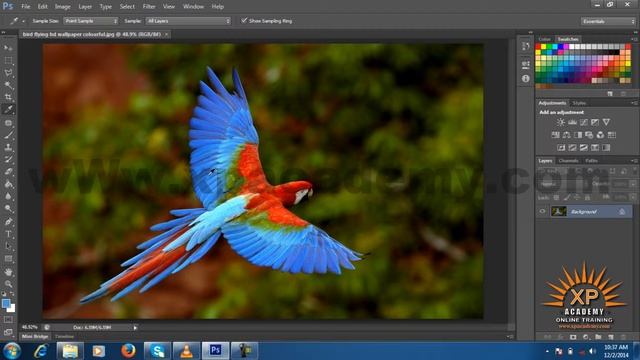This screenshot has height=360, width=640.
Task: Select the Rectangular Marquee tool
Action: coord(8,60)
